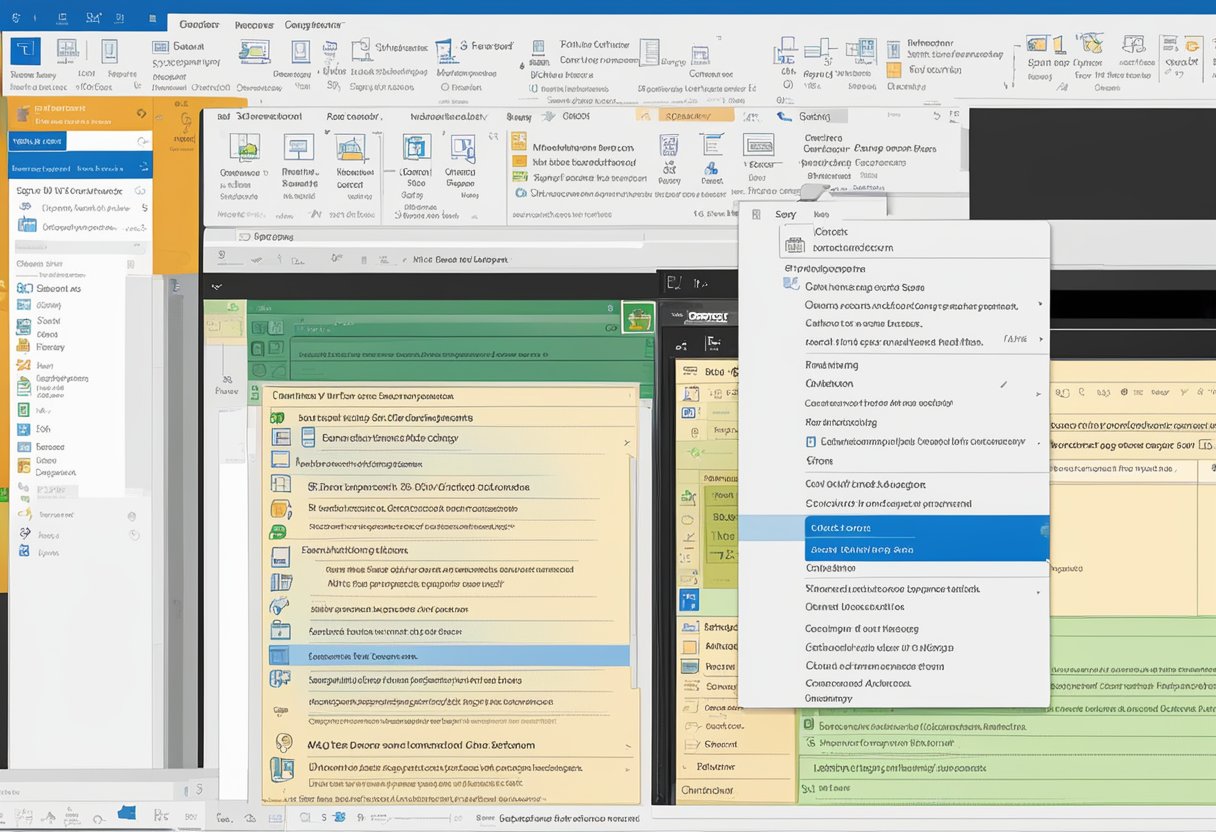
Task: Click the blue selected button in left sidebar
Action: [38, 142]
